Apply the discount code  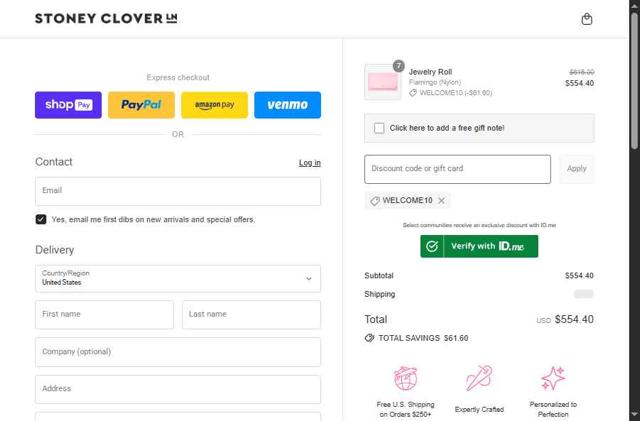(576, 169)
